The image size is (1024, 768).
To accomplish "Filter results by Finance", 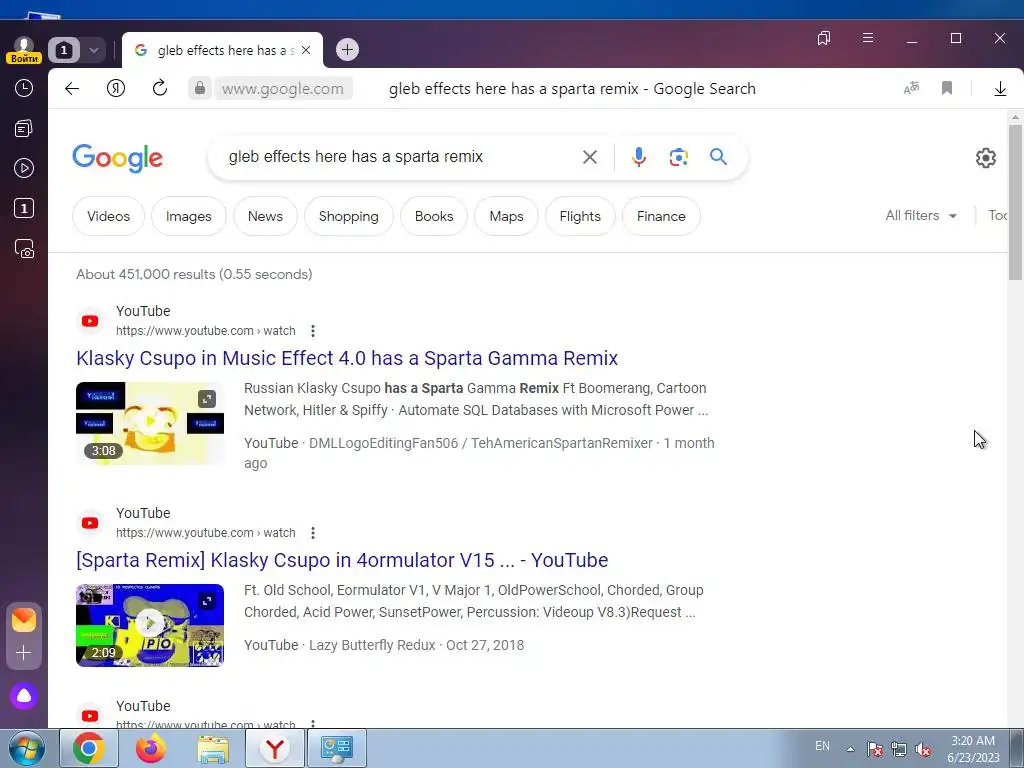I will tap(661, 216).
